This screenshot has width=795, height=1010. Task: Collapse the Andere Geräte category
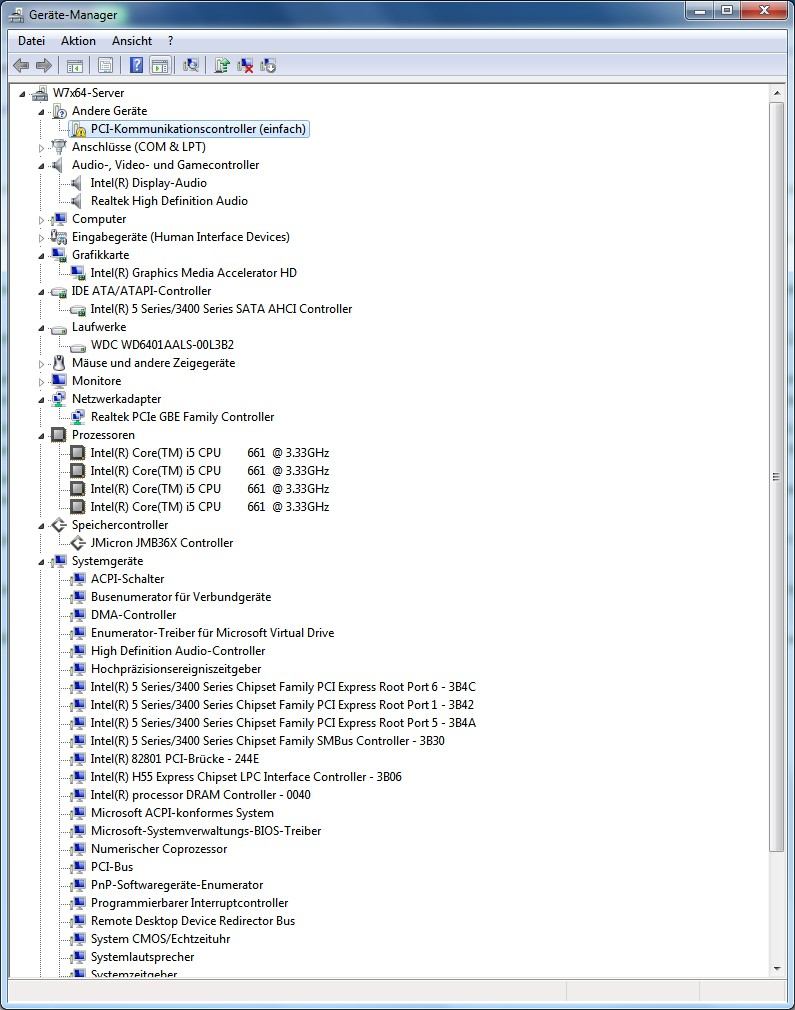point(42,112)
